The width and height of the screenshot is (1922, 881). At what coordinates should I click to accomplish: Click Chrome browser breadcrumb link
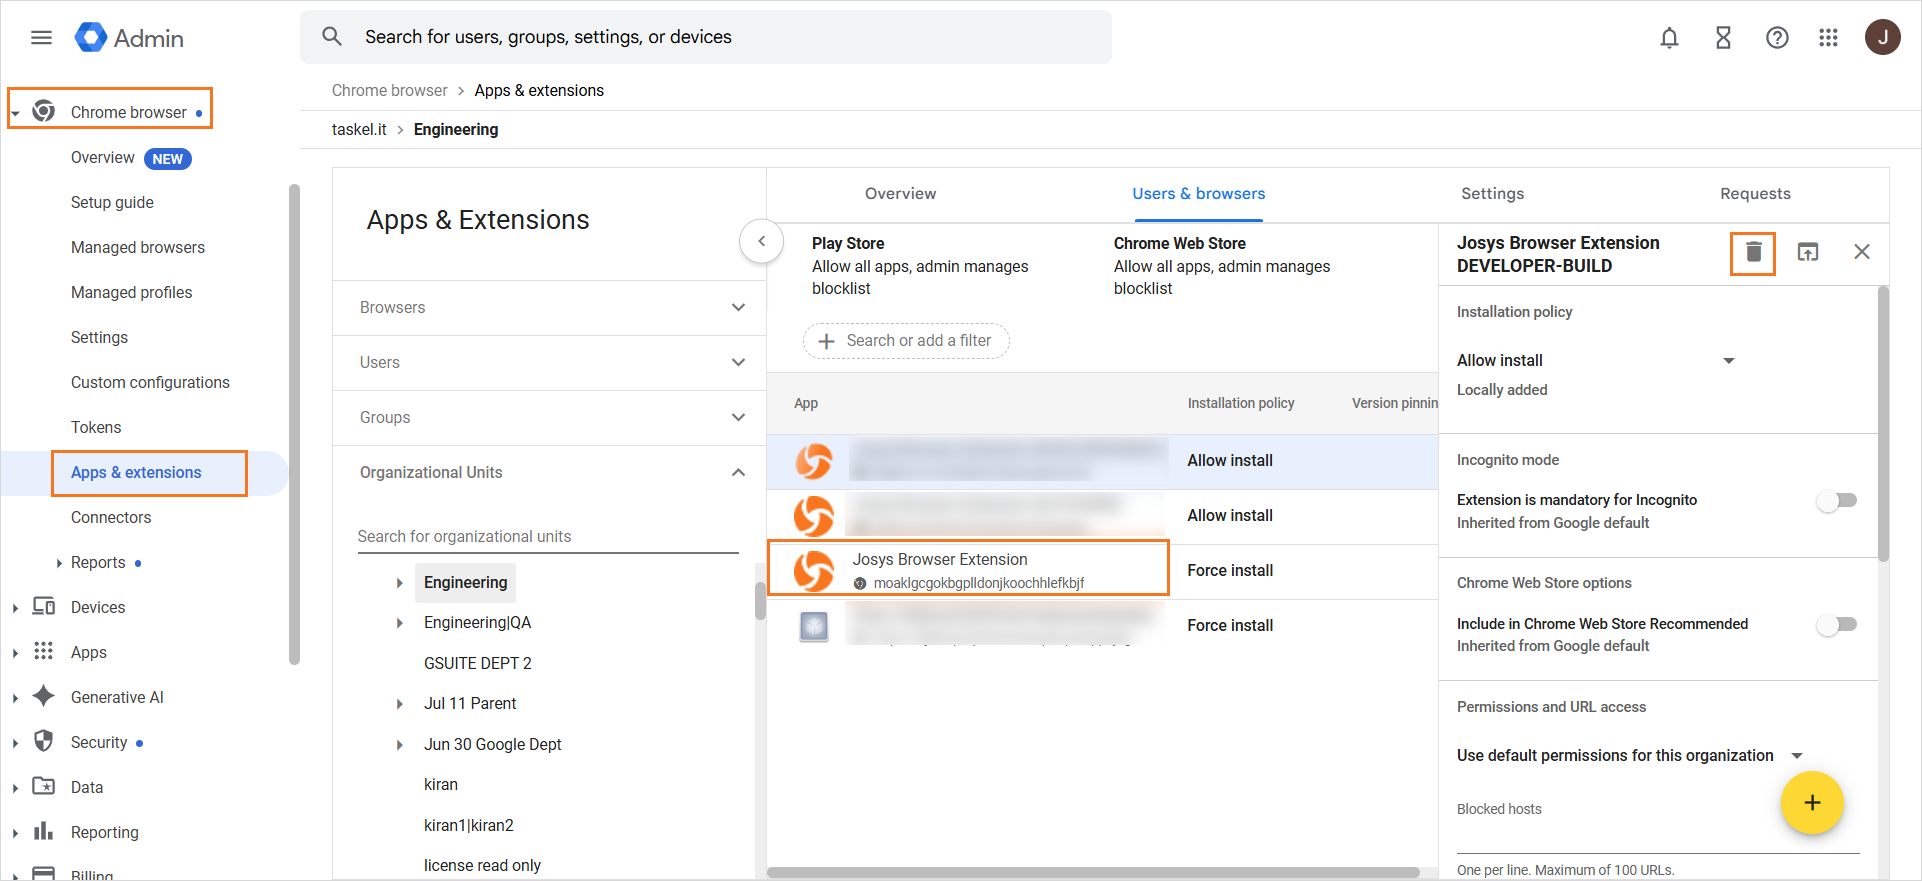(x=390, y=90)
